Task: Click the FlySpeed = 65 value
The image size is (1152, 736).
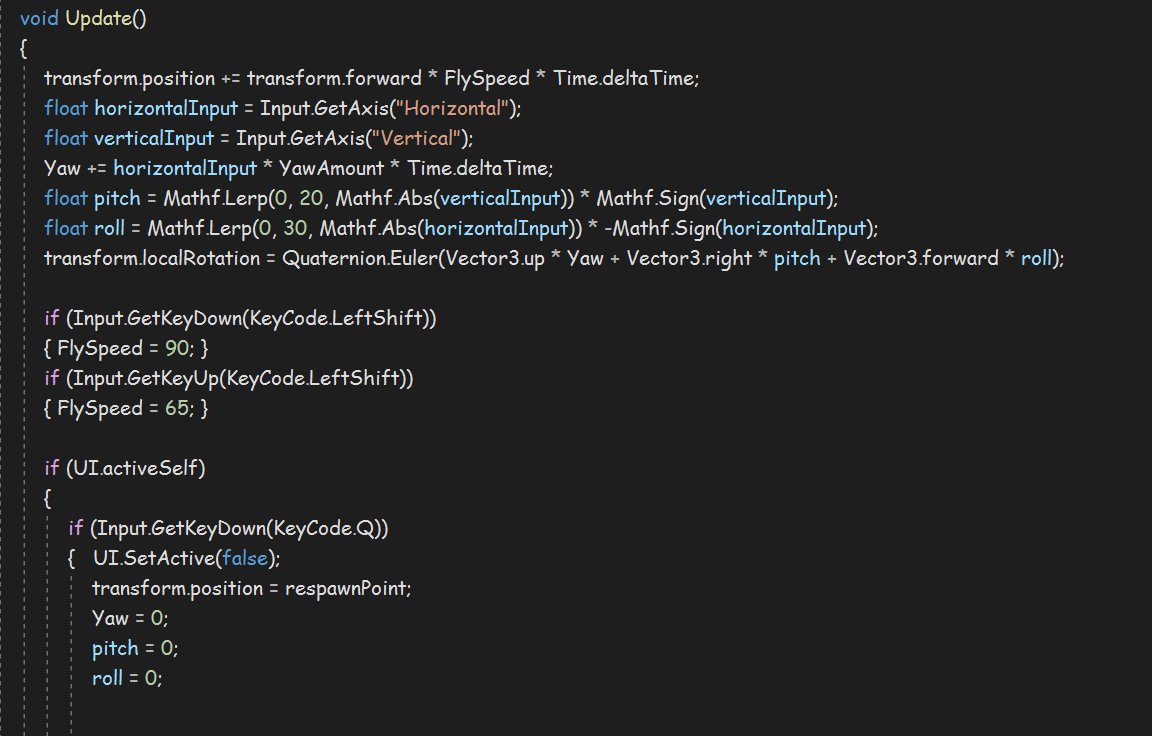Action: pos(177,408)
